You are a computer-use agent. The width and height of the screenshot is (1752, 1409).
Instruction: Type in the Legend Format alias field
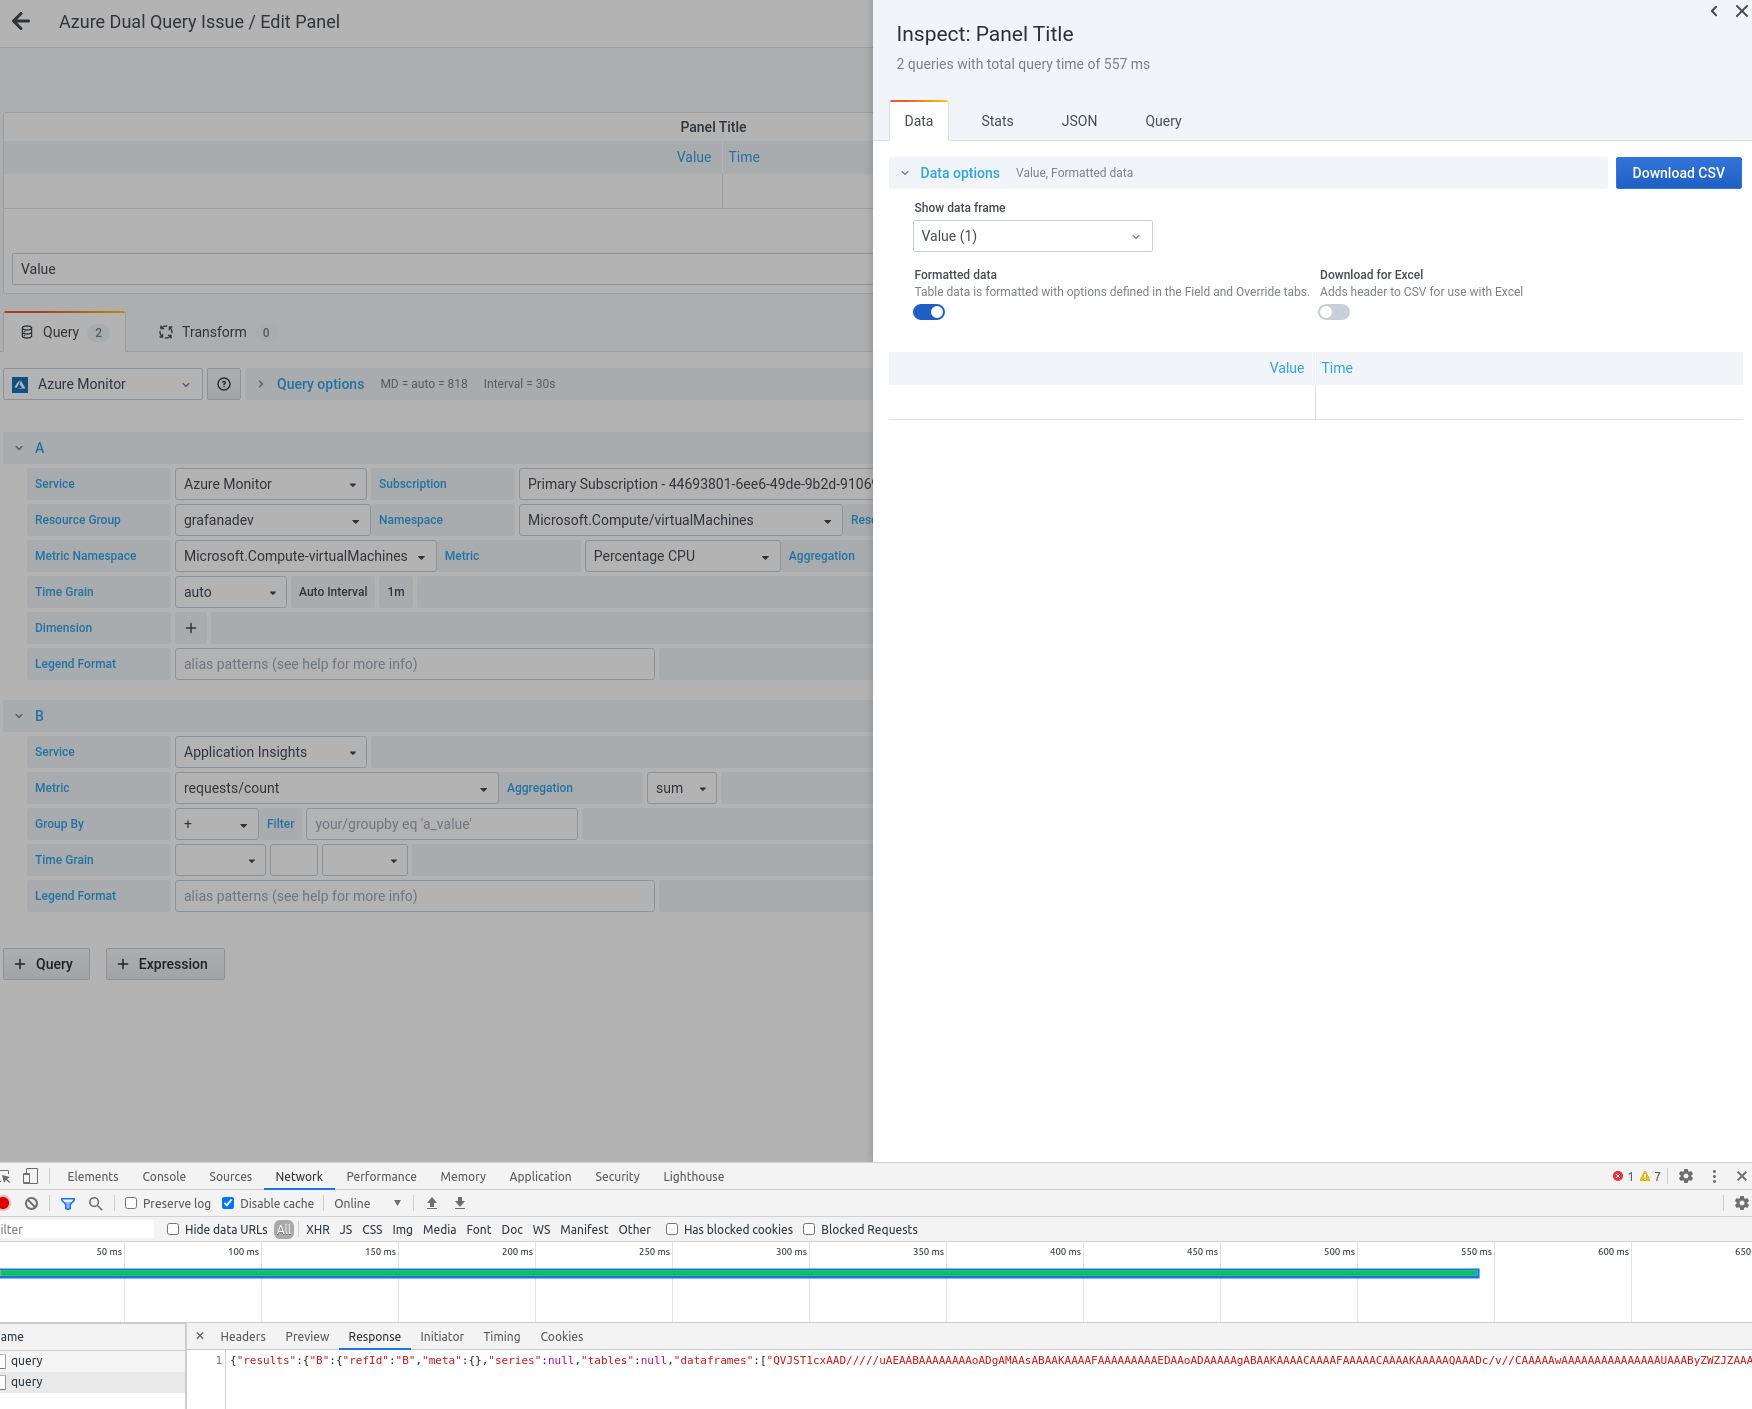pyautogui.click(x=414, y=664)
